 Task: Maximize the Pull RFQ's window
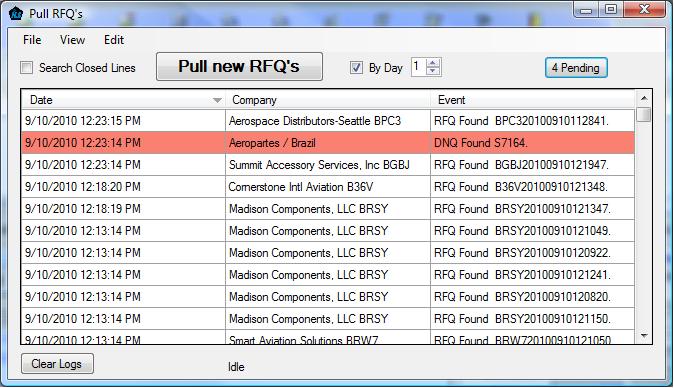(x=611, y=9)
